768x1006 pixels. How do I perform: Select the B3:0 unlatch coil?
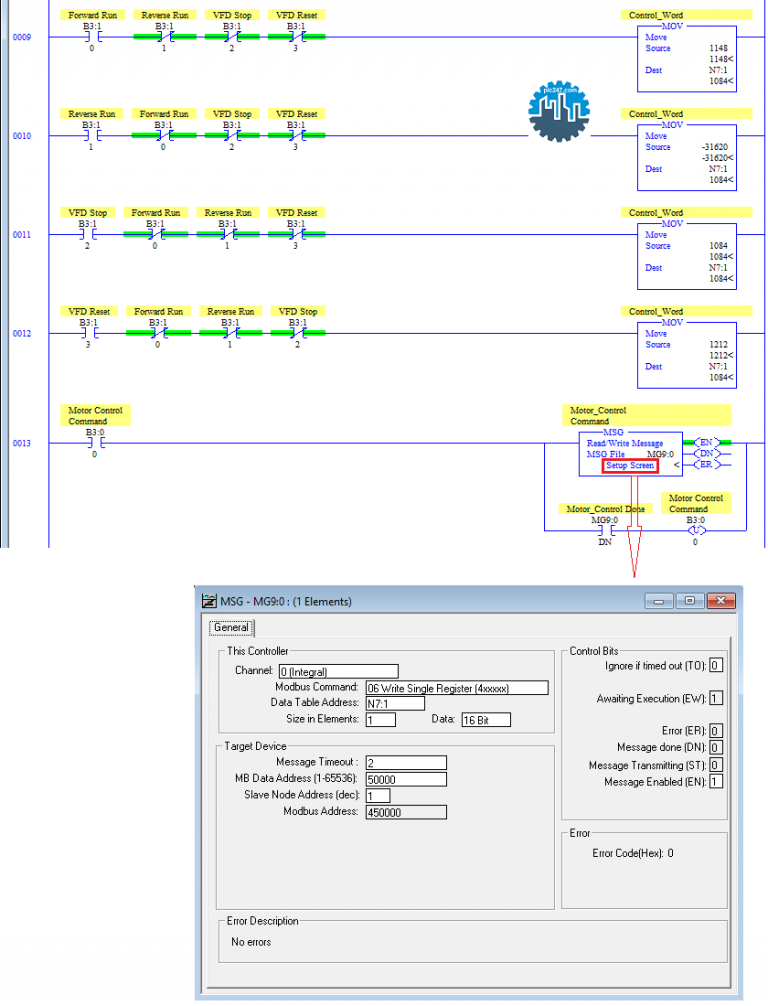pos(696,531)
